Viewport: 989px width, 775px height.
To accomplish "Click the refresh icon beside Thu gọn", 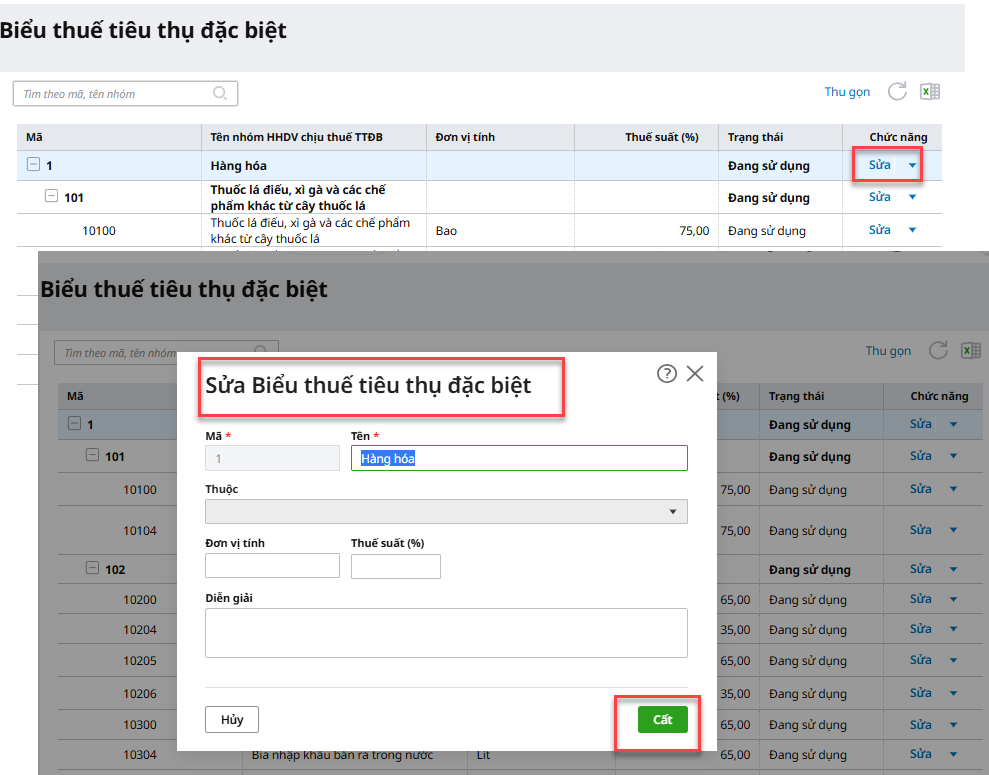I will click(x=897, y=92).
